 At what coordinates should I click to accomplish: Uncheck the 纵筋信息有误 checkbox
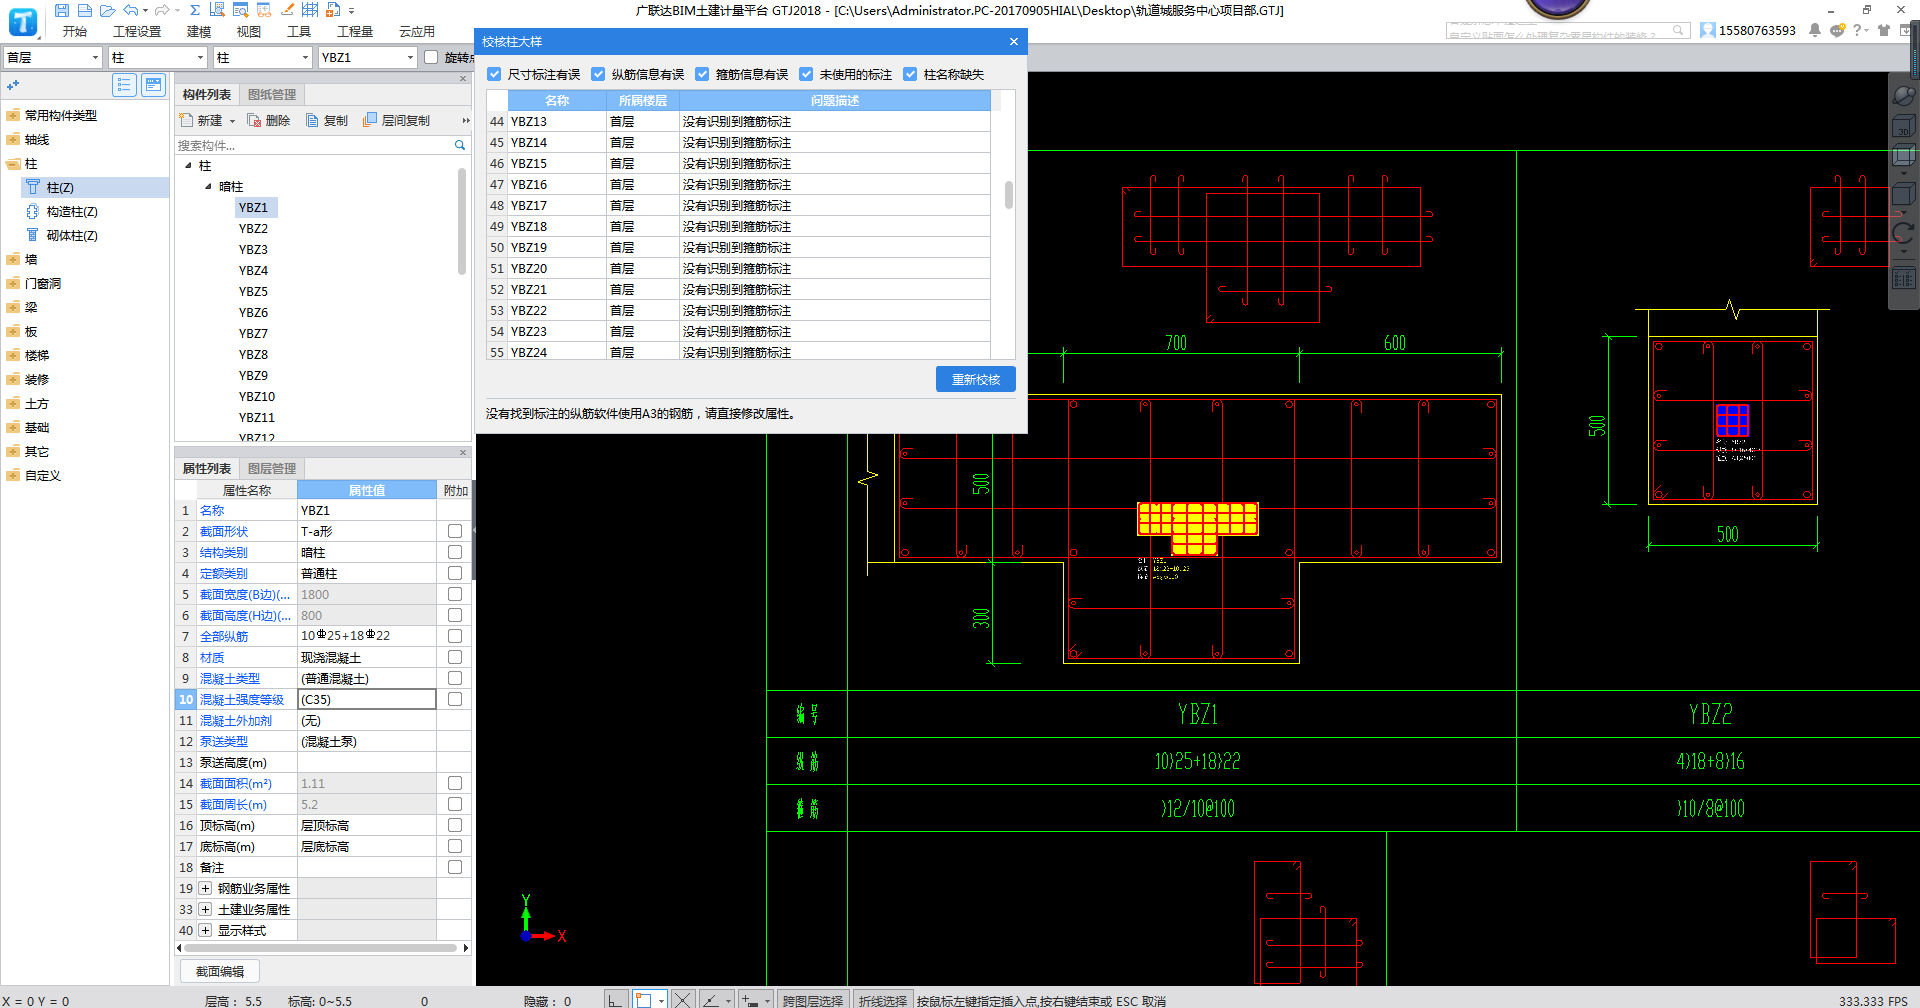(x=598, y=74)
